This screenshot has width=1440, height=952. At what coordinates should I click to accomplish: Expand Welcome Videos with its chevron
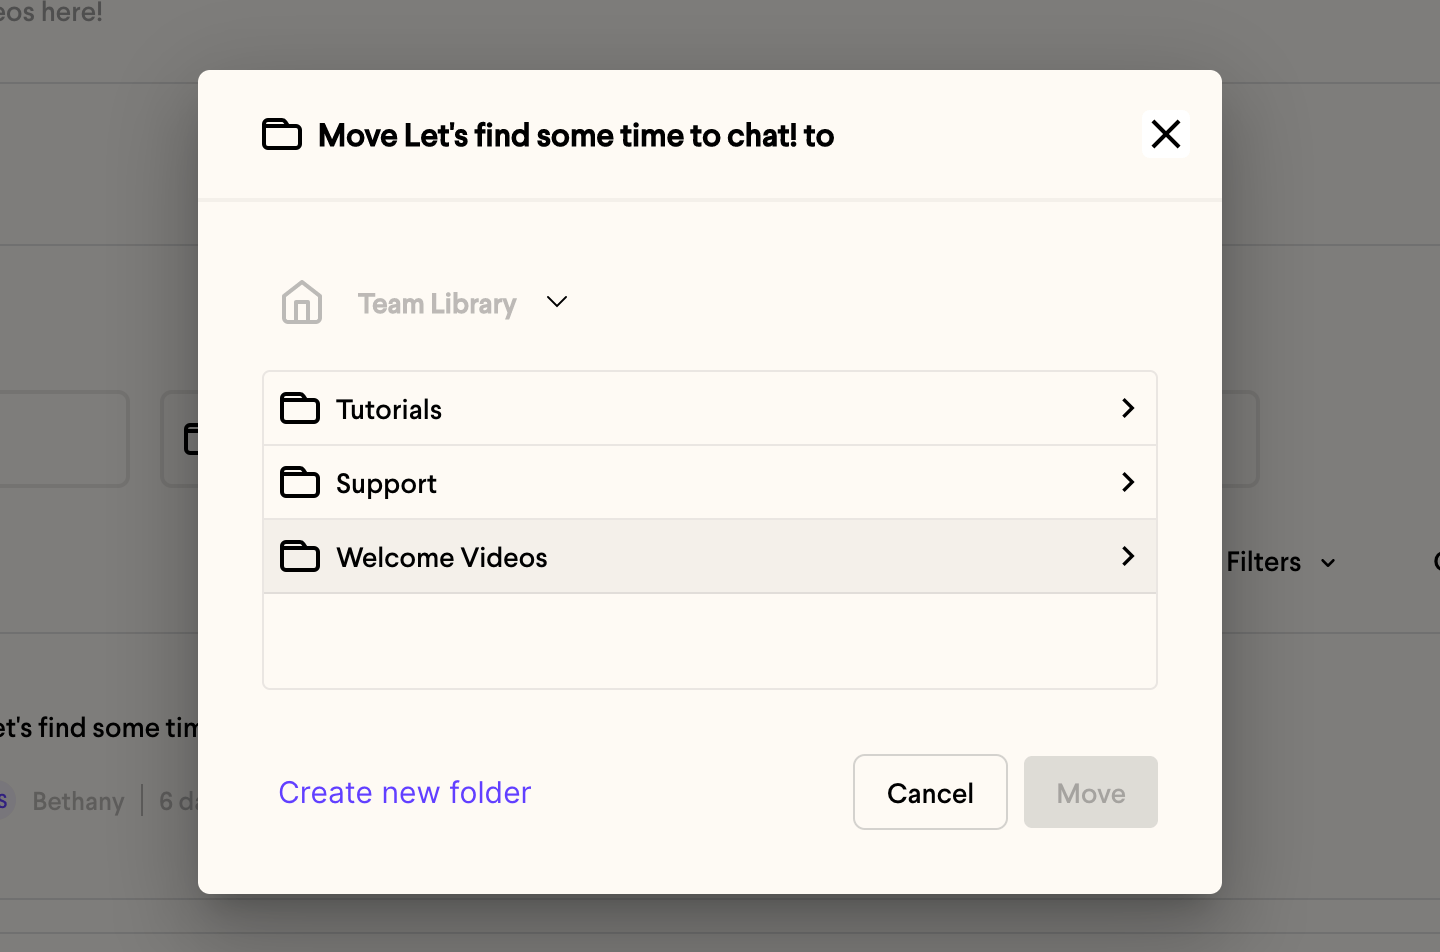pyautogui.click(x=1128, y=556)
